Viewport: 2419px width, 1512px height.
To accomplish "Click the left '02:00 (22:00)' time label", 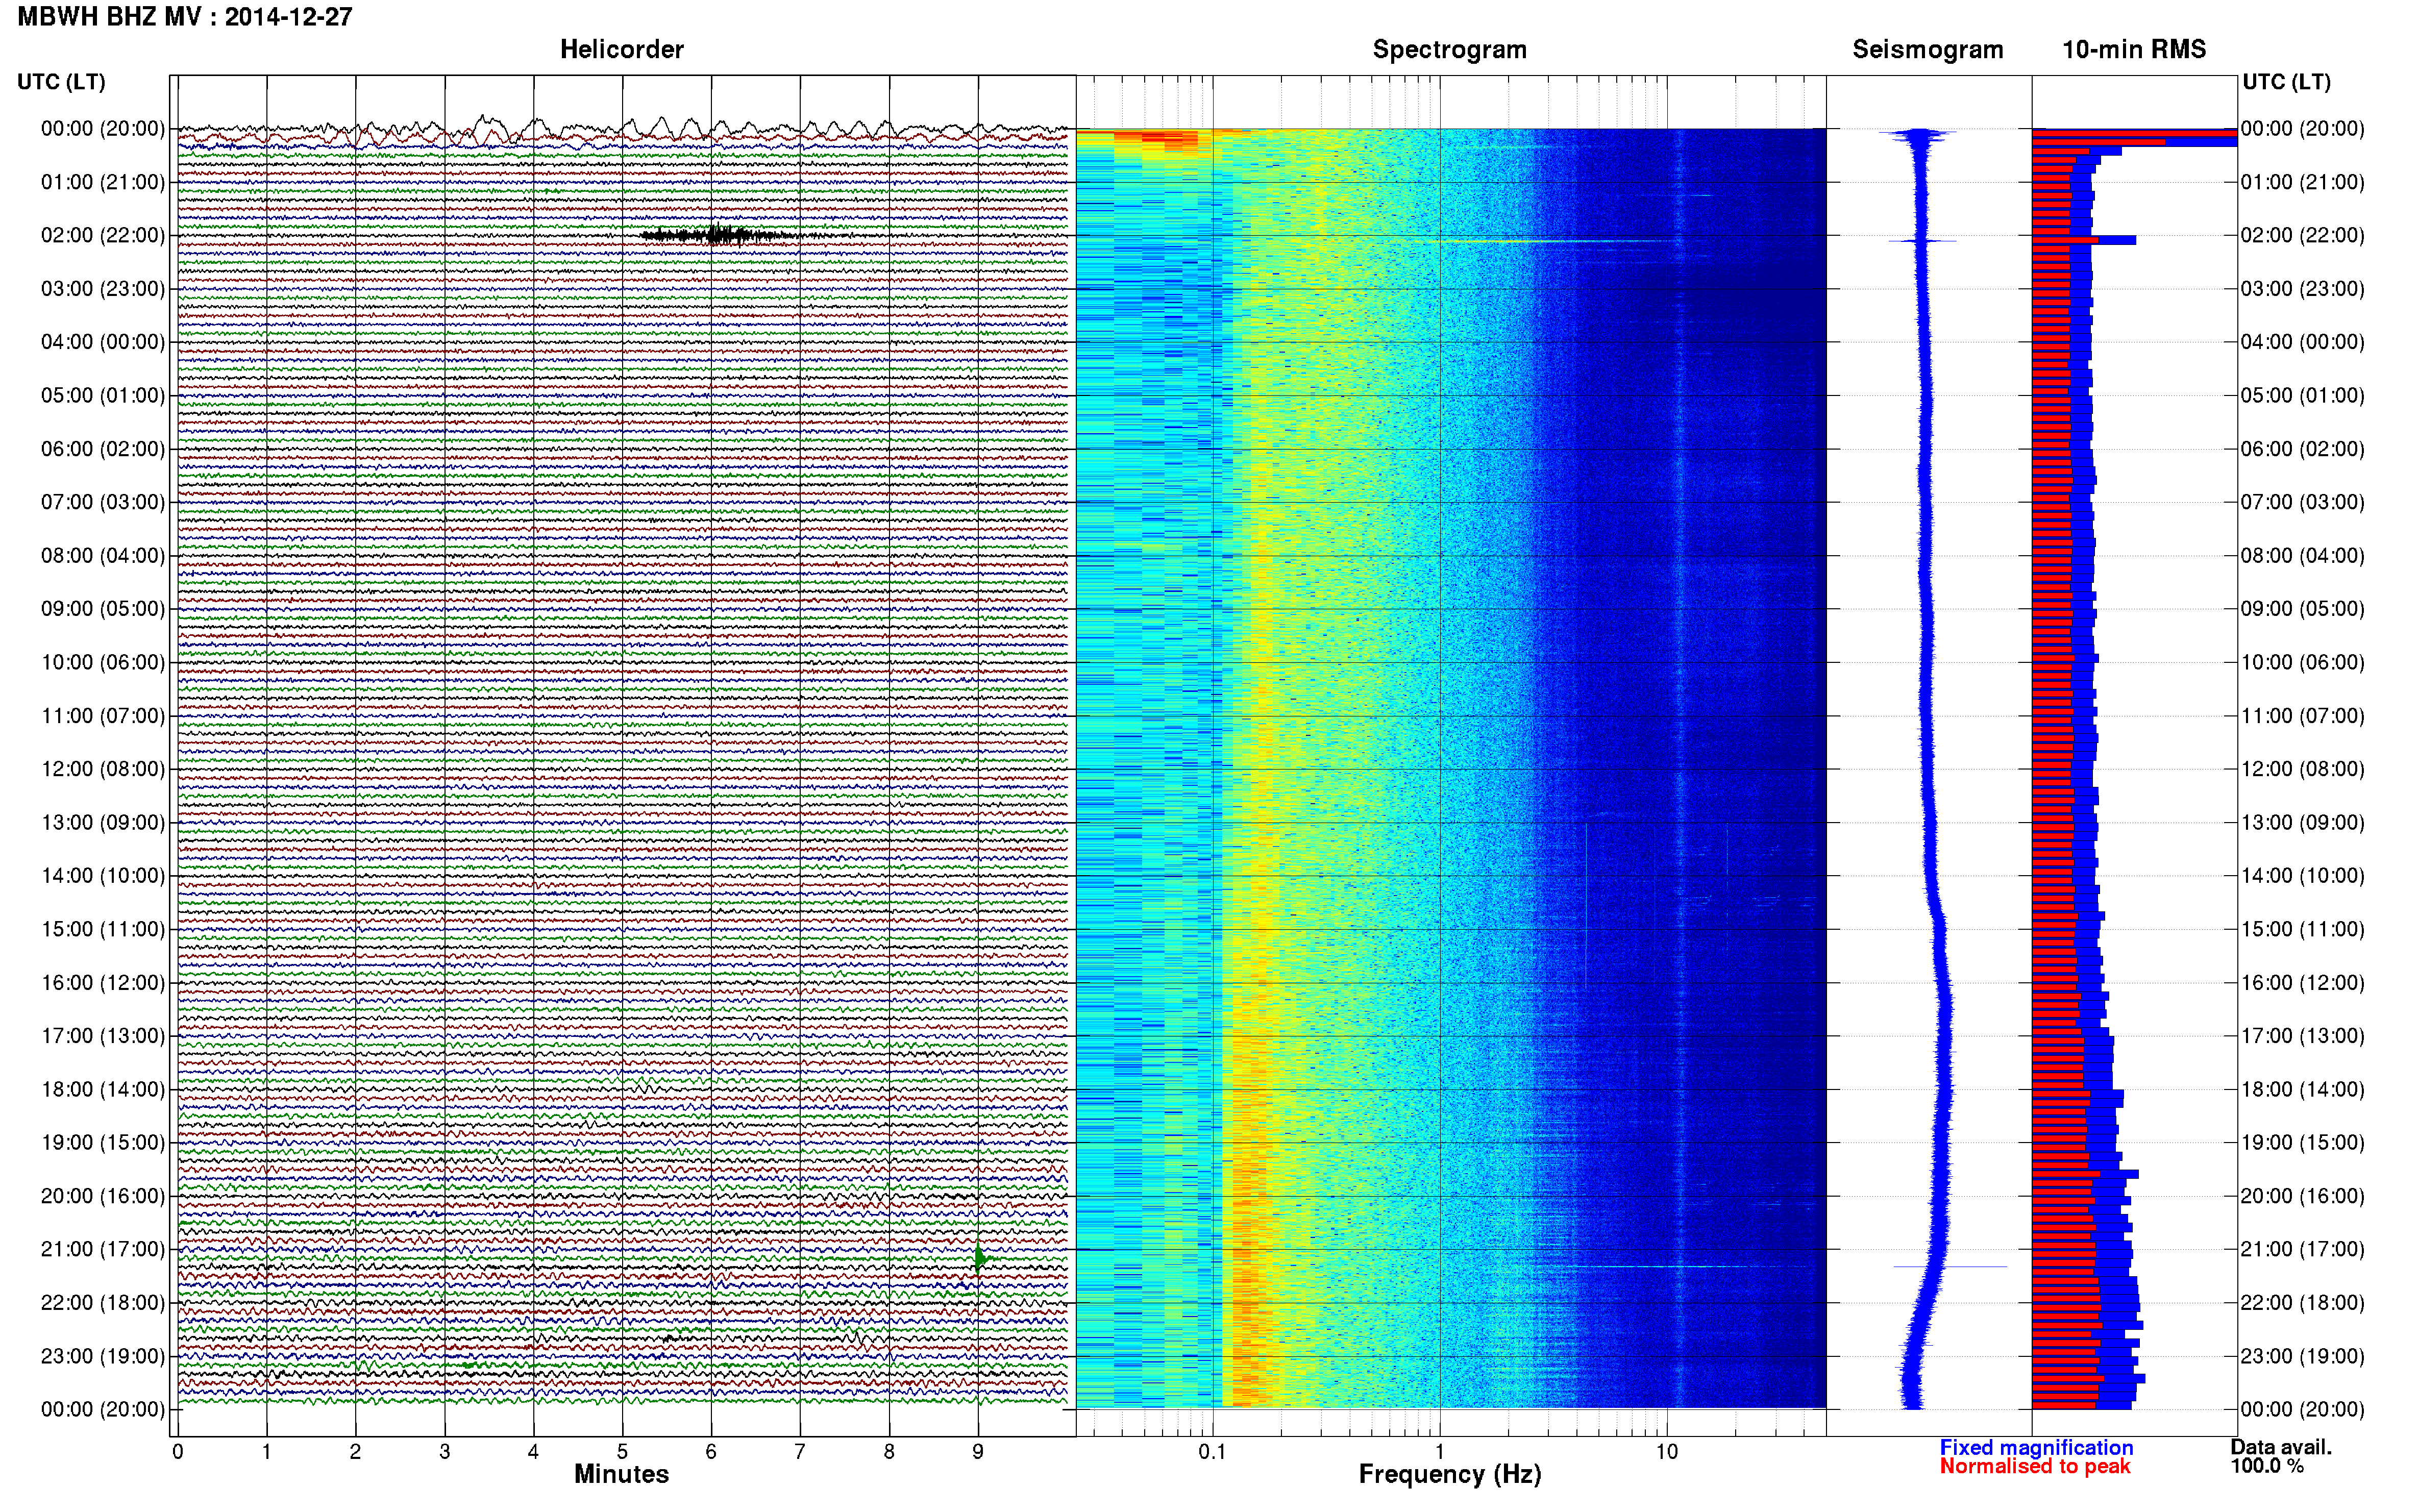I will 102,235.
